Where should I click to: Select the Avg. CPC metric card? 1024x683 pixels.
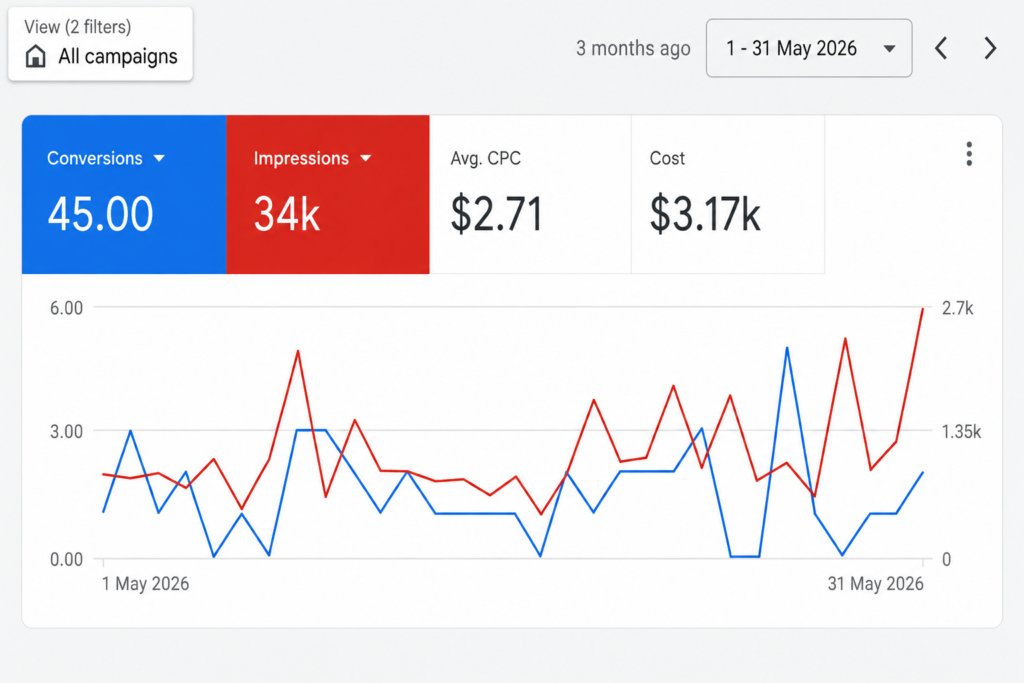pyautogui.click(x=530, y=195)
